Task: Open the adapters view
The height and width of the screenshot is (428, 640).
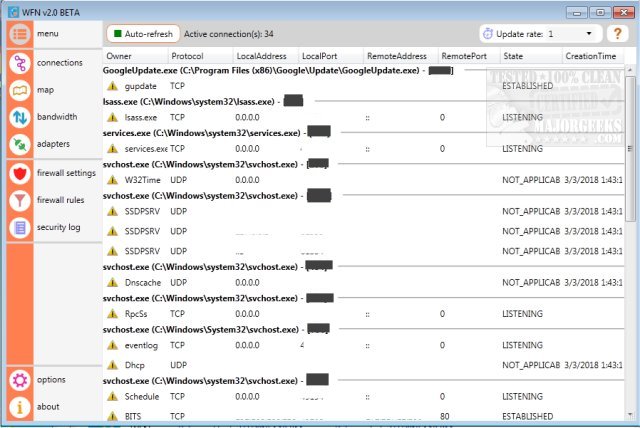Action: (x=53, y=144)
